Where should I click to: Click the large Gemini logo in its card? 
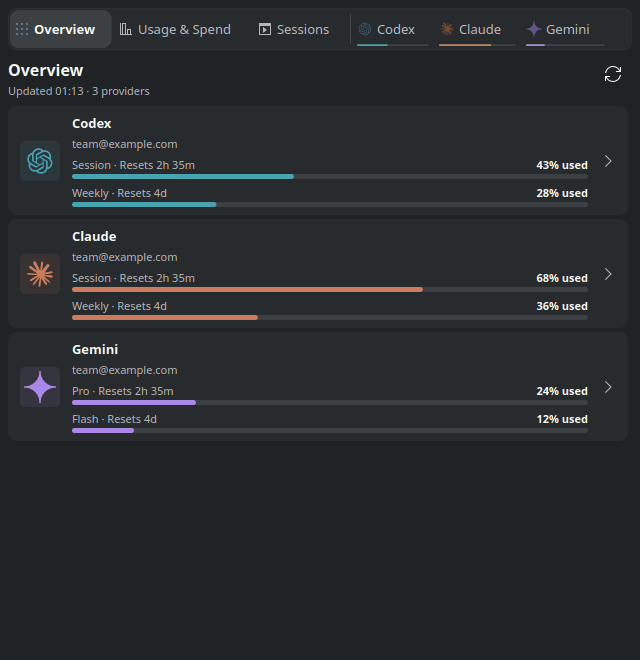(x=40, y=387)
